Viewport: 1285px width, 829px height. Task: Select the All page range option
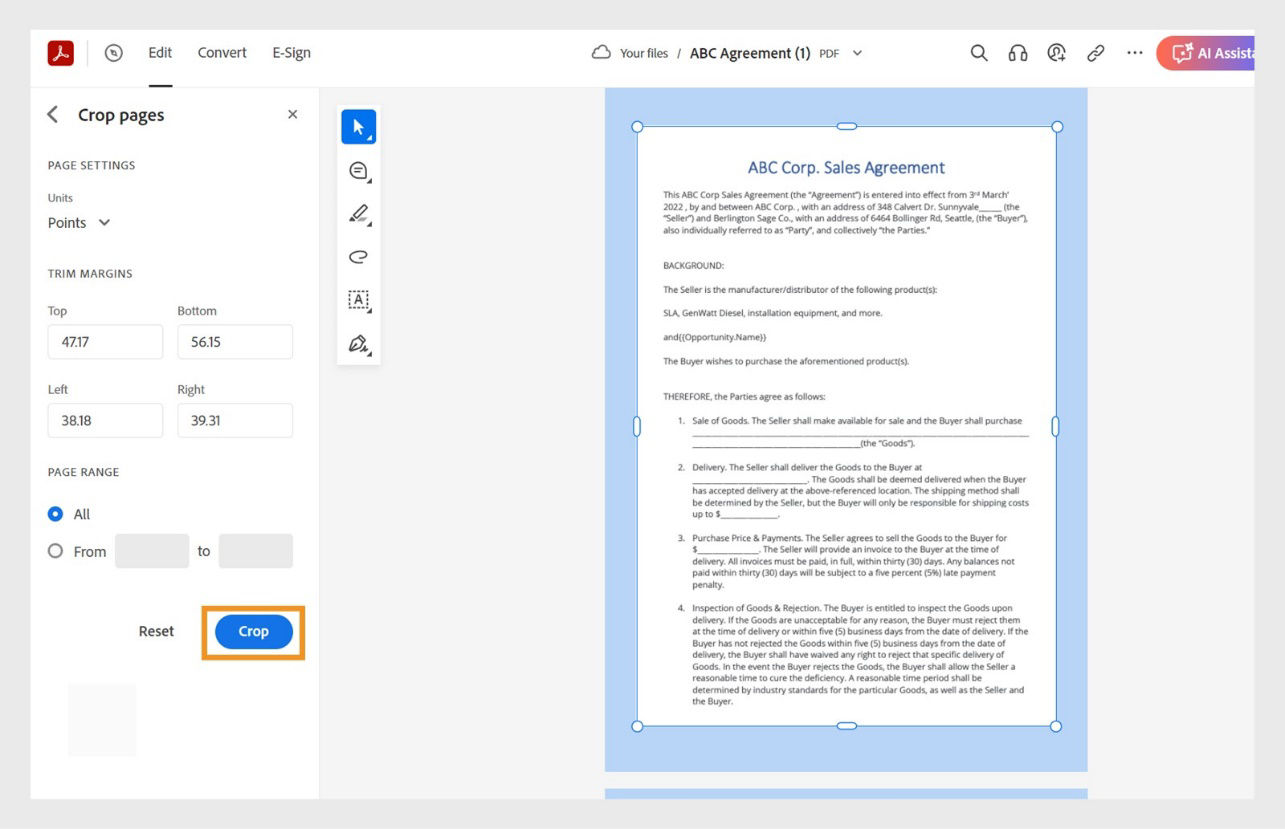click(x=55, y=514)
